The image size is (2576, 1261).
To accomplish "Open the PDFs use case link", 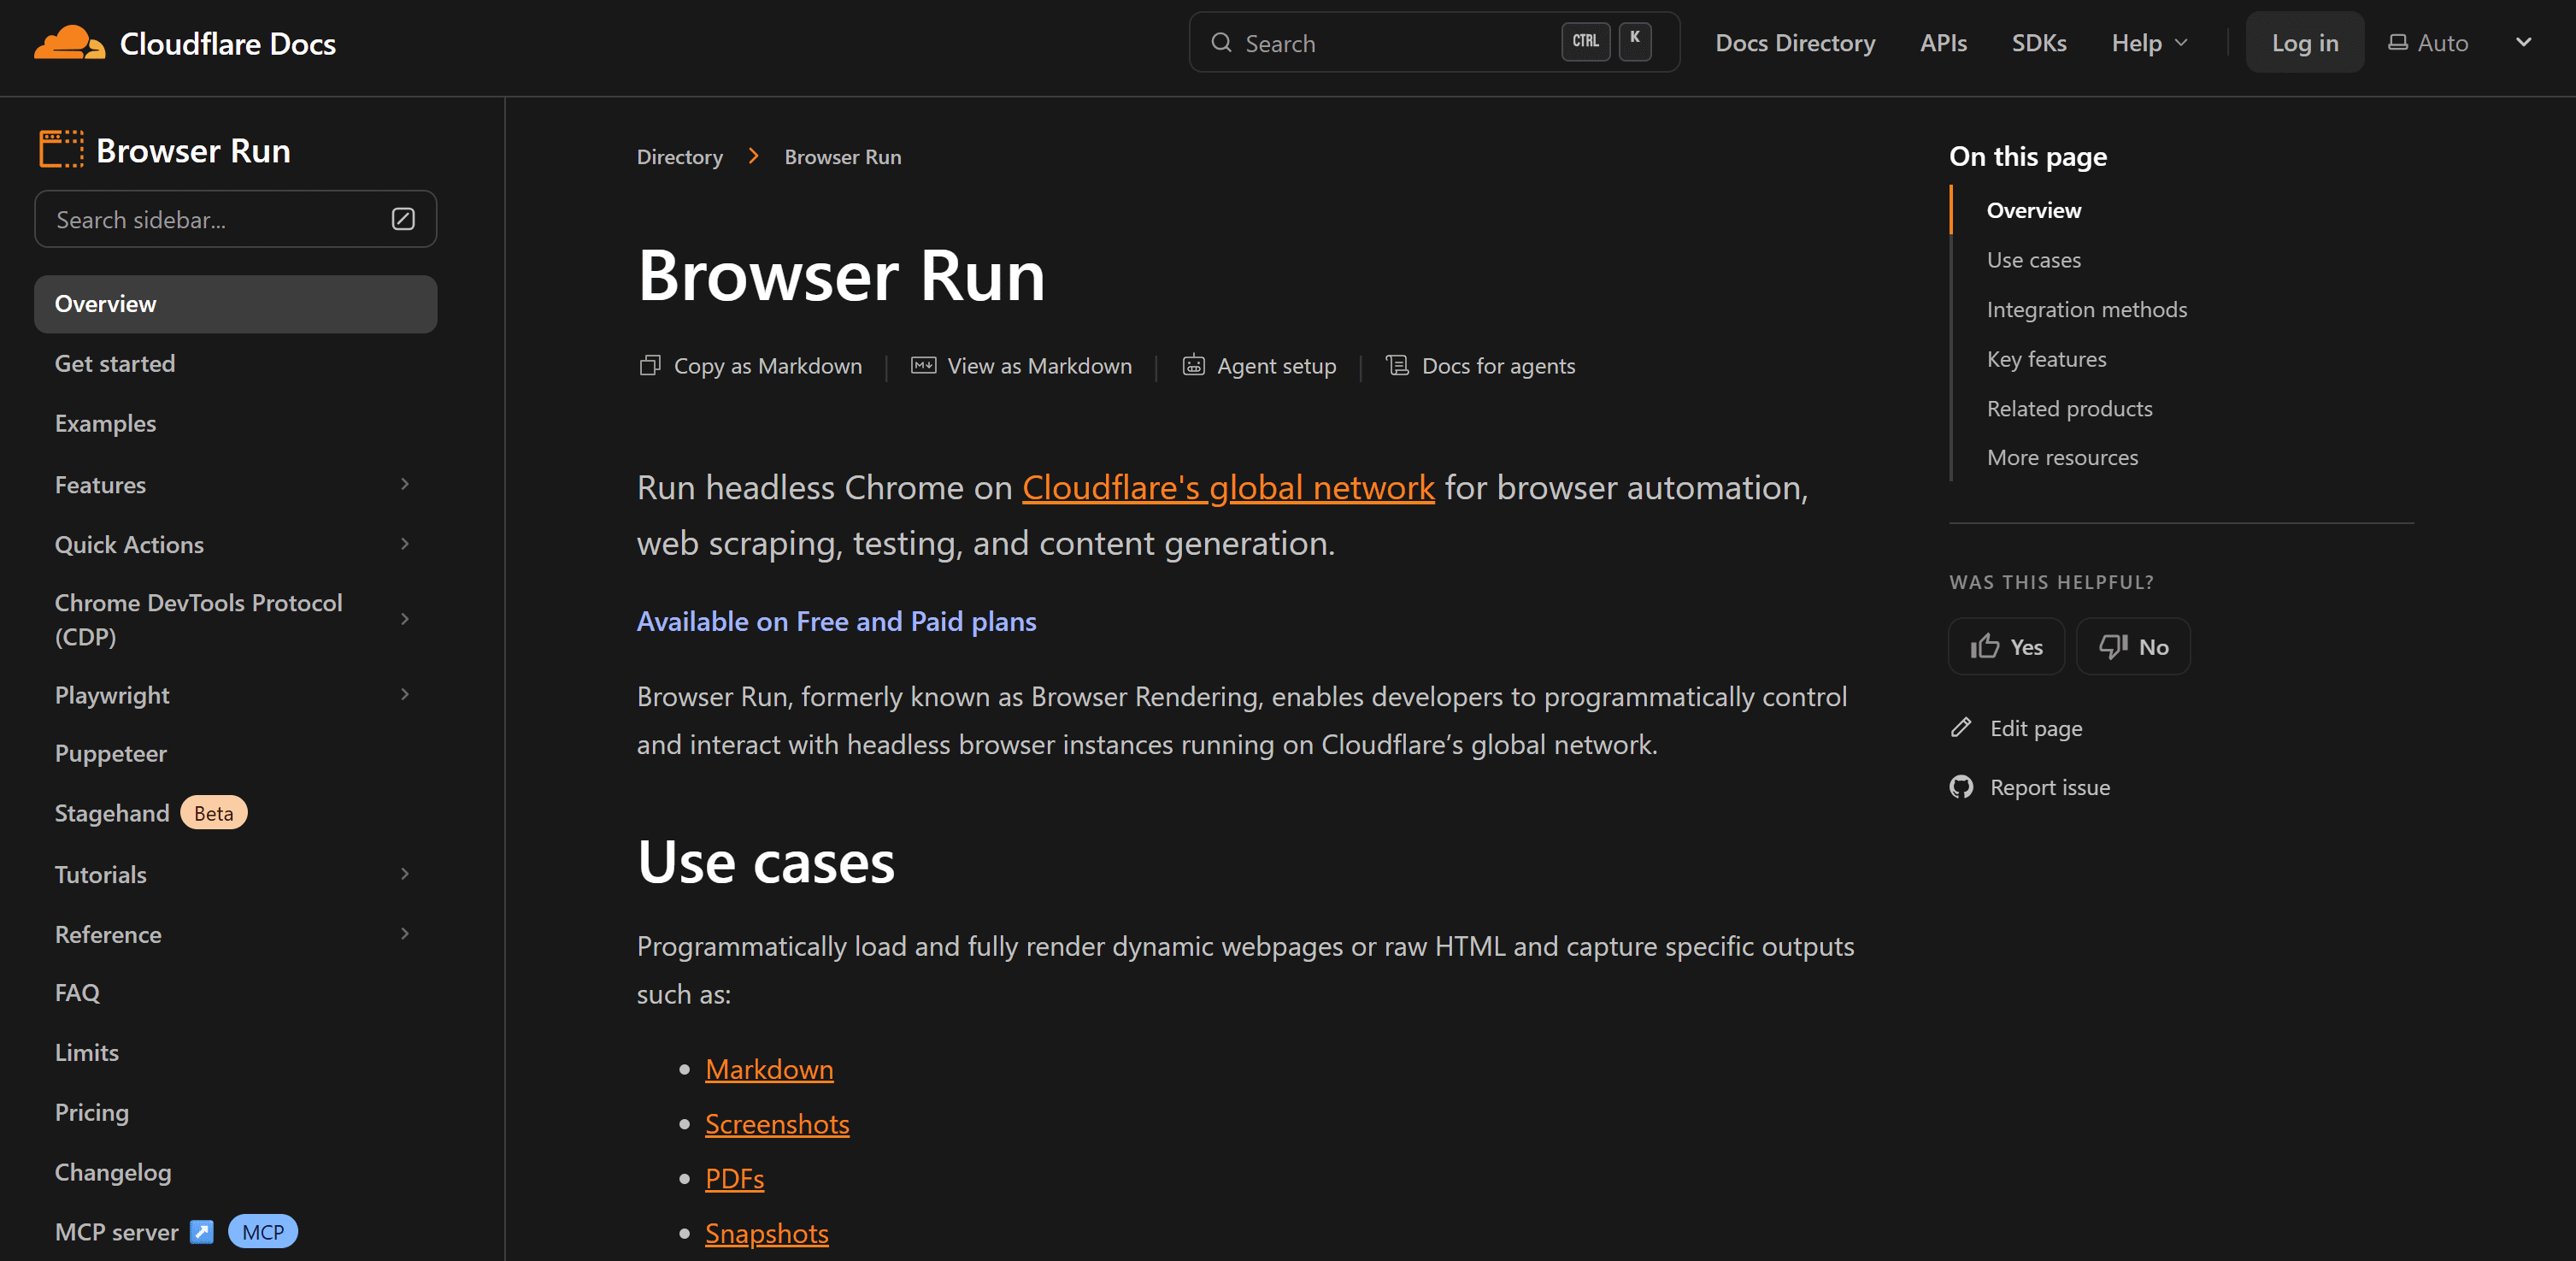I will (x=734, y=1178).
